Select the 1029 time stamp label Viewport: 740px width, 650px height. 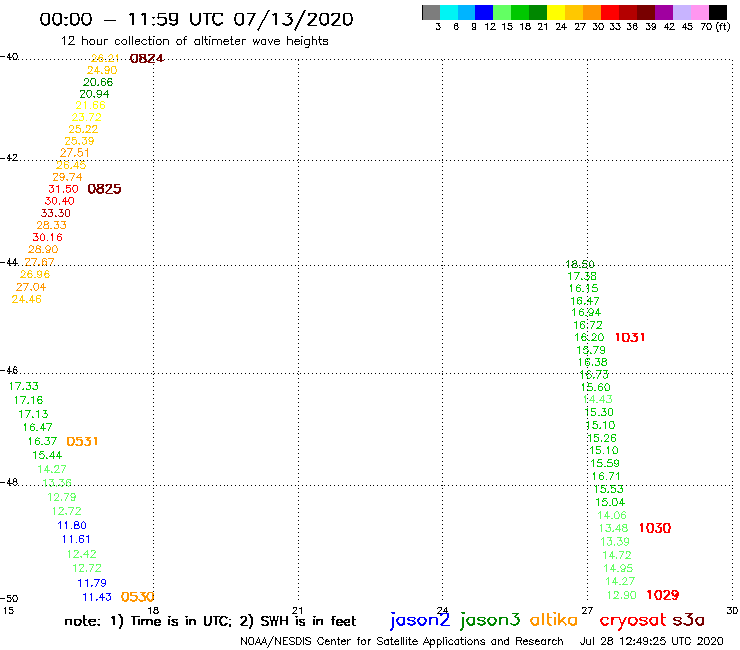(663, 595)
